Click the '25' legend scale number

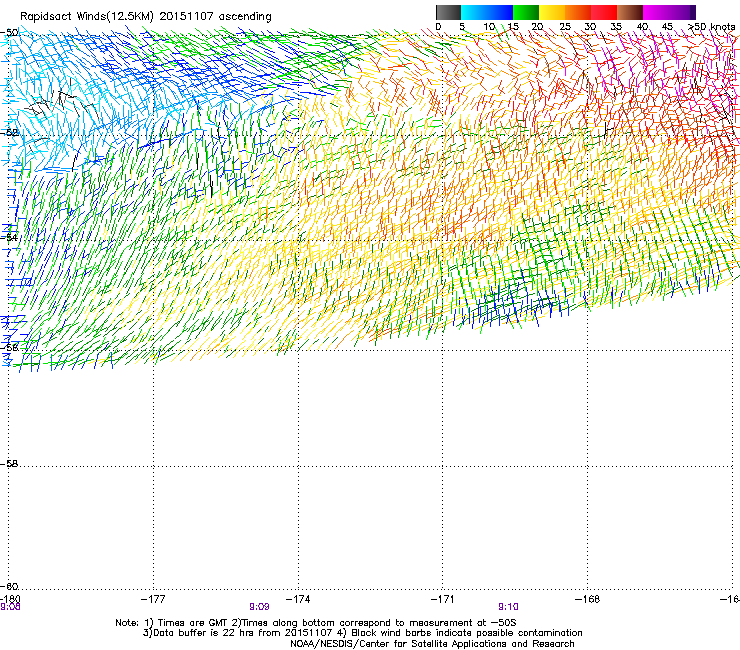point(565,27)
